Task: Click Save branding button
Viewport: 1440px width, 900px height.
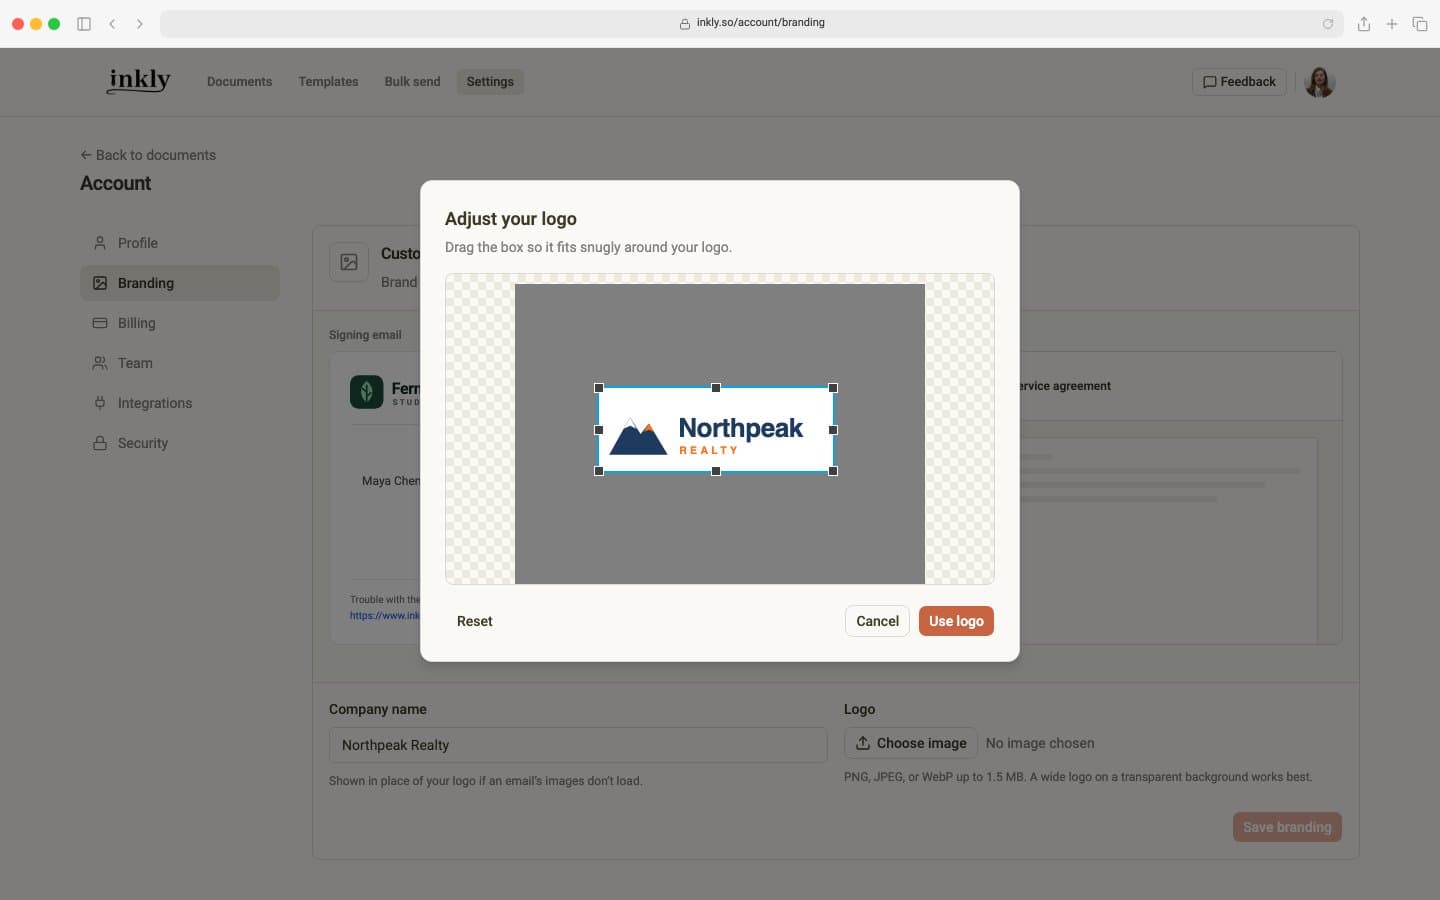Action: tap(1287, 827)
